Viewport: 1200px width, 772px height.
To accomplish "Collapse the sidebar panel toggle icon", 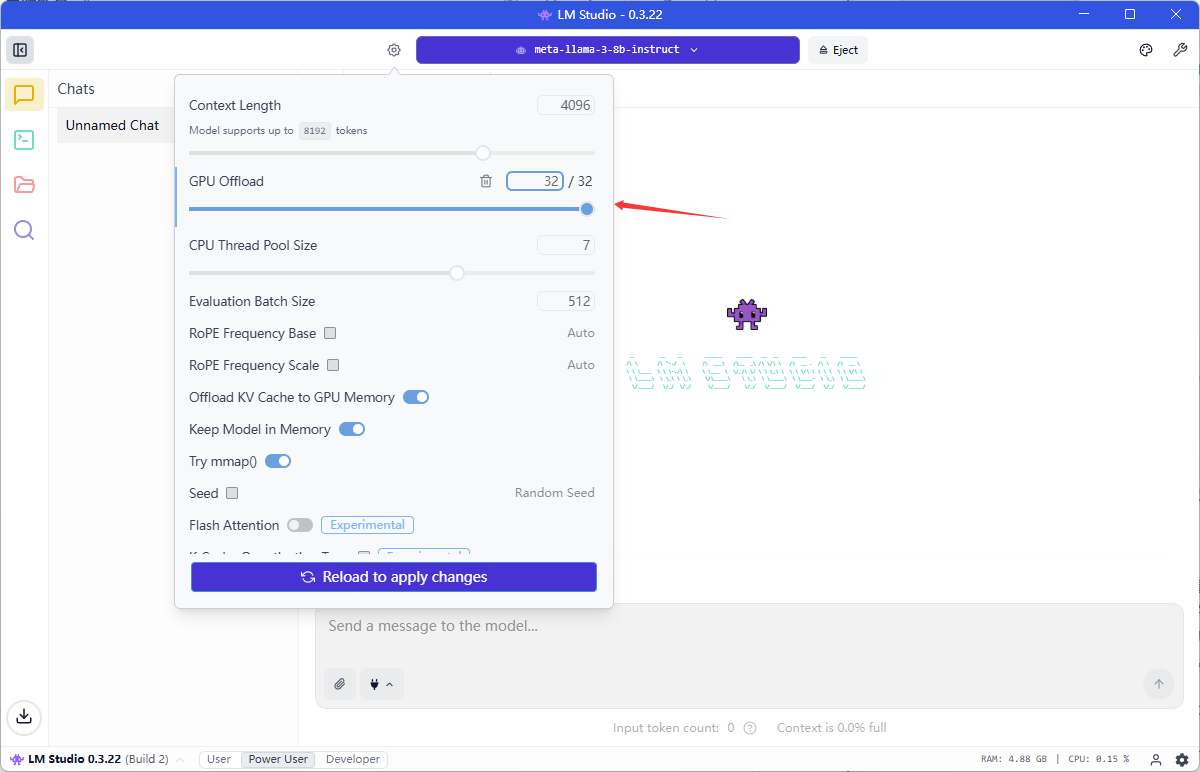I will 20,50.
